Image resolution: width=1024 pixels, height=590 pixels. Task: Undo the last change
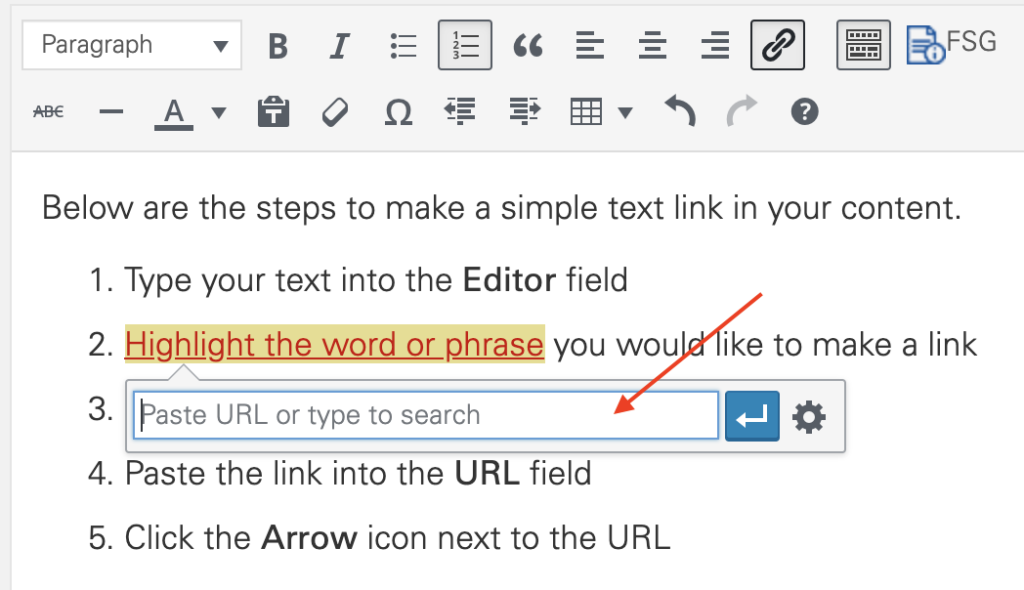679,111
